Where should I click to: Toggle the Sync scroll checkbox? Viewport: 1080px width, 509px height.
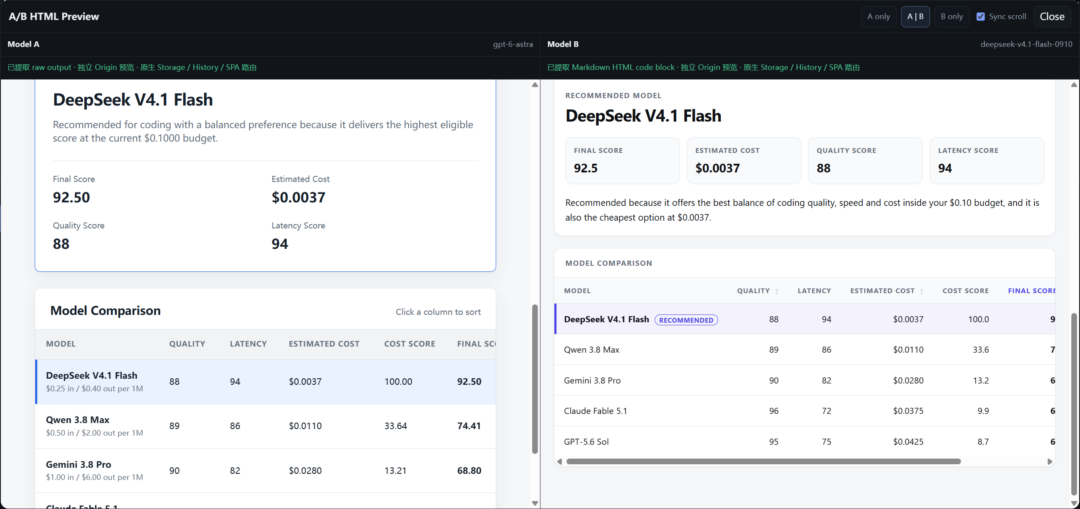click(x=981, y=17)
